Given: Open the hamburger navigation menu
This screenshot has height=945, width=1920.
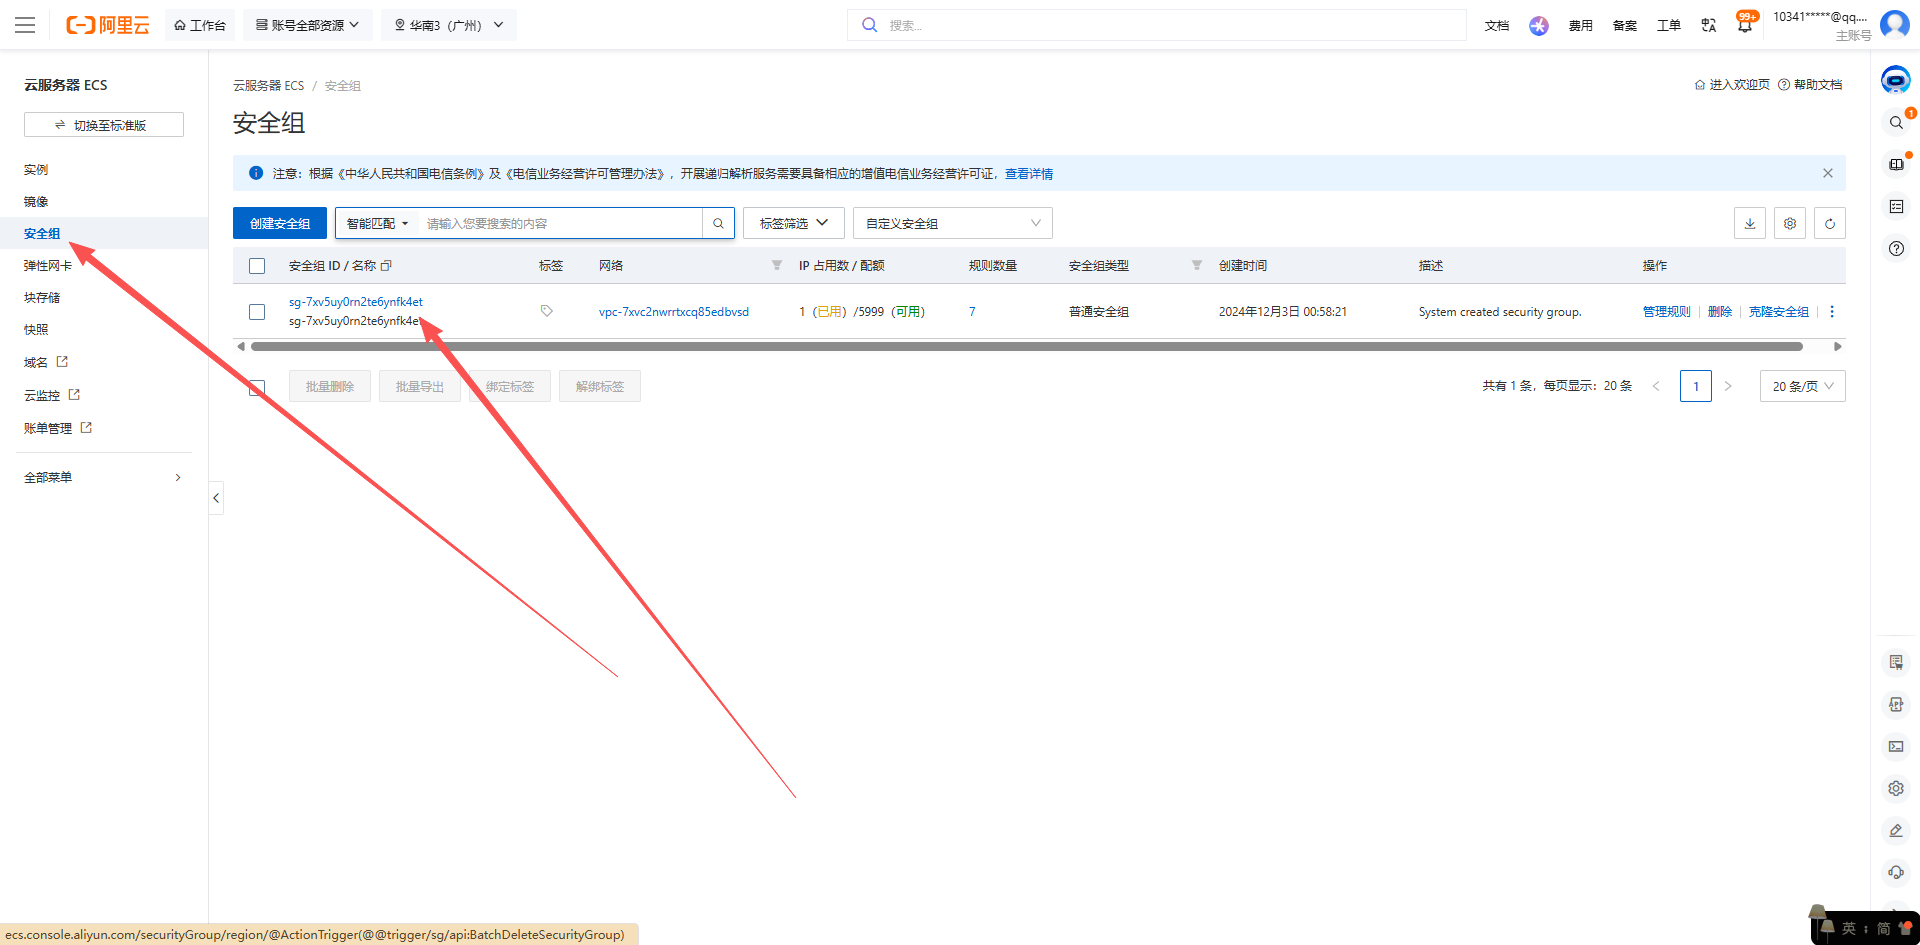Looking at the screenshot, I should (25, 25).
